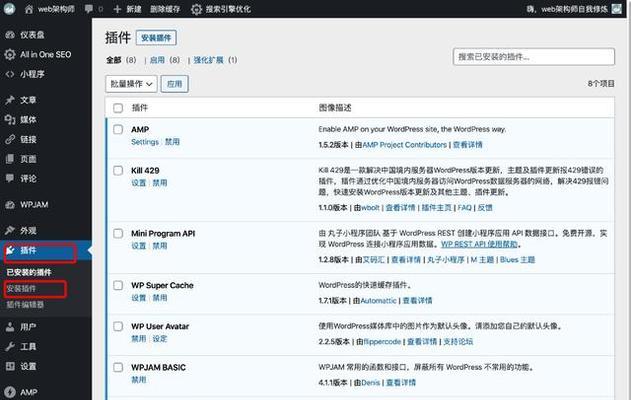Open 插件编辑器 submenu item
631x400 pixels.
pyautogui.click(x=25, y=305)
